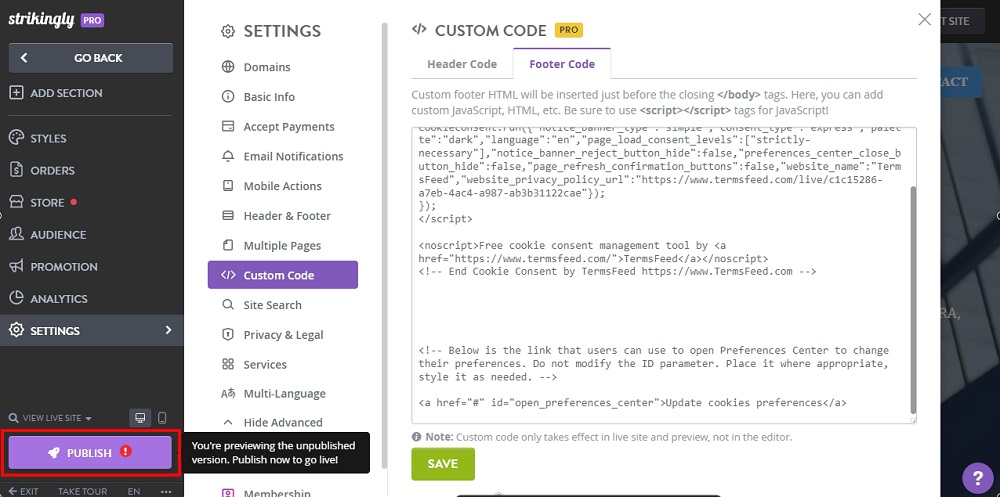The width and height of the screenshot is (1000, 497).
Task: Open Audience via people icon
Action: [17, 234]
